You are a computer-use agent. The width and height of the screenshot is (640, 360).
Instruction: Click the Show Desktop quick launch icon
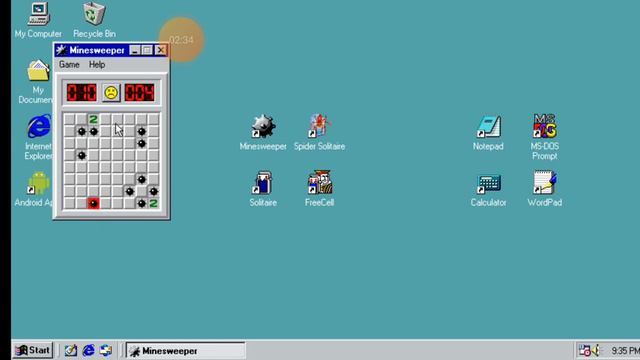tap(71, 350)
